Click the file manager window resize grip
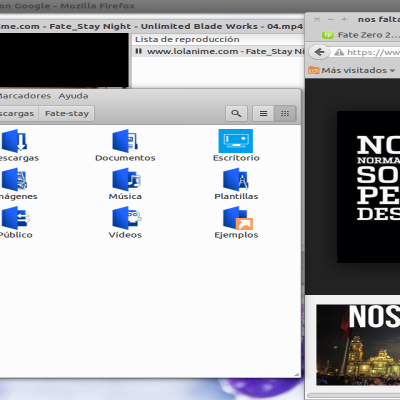This screenshot has width=400, height=400. [296, 374]
